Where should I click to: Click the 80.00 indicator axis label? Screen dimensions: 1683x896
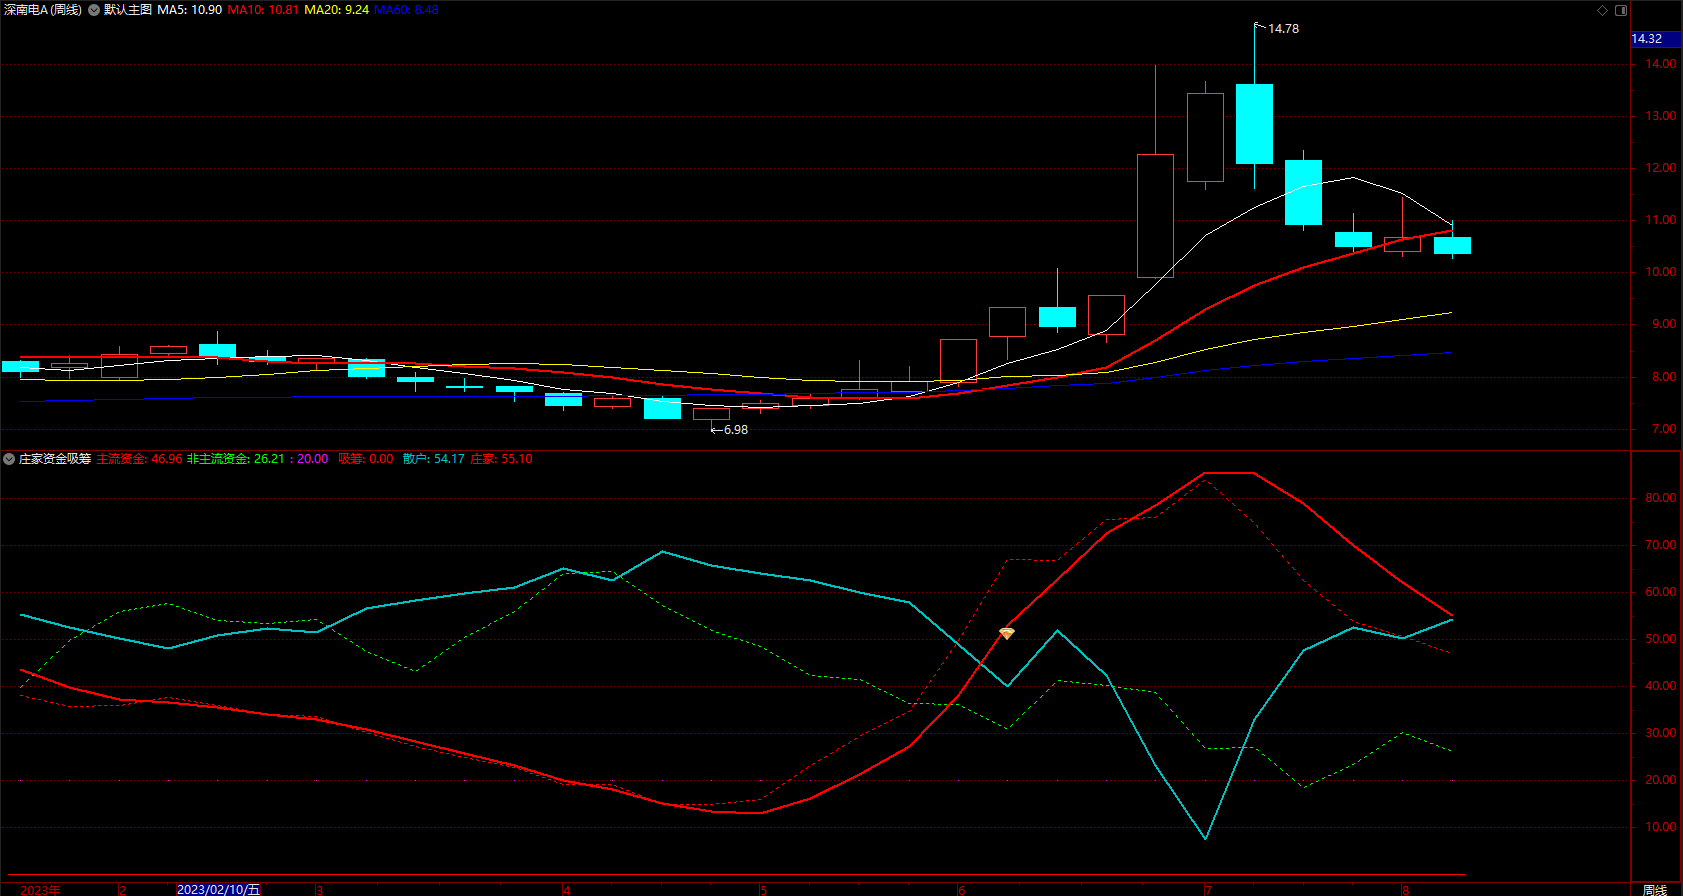(1661, 498)
